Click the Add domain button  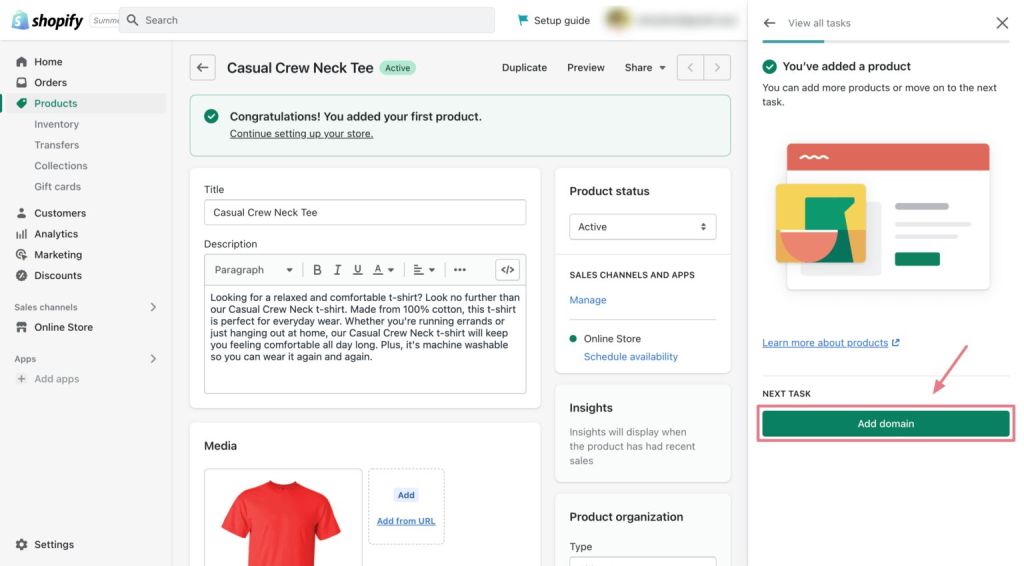(885, 424)
